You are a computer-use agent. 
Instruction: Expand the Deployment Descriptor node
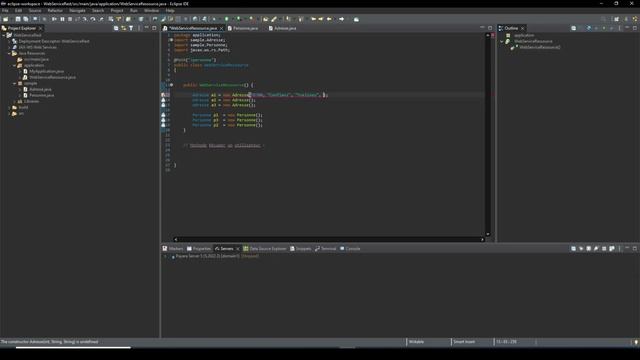click(9, 42)
